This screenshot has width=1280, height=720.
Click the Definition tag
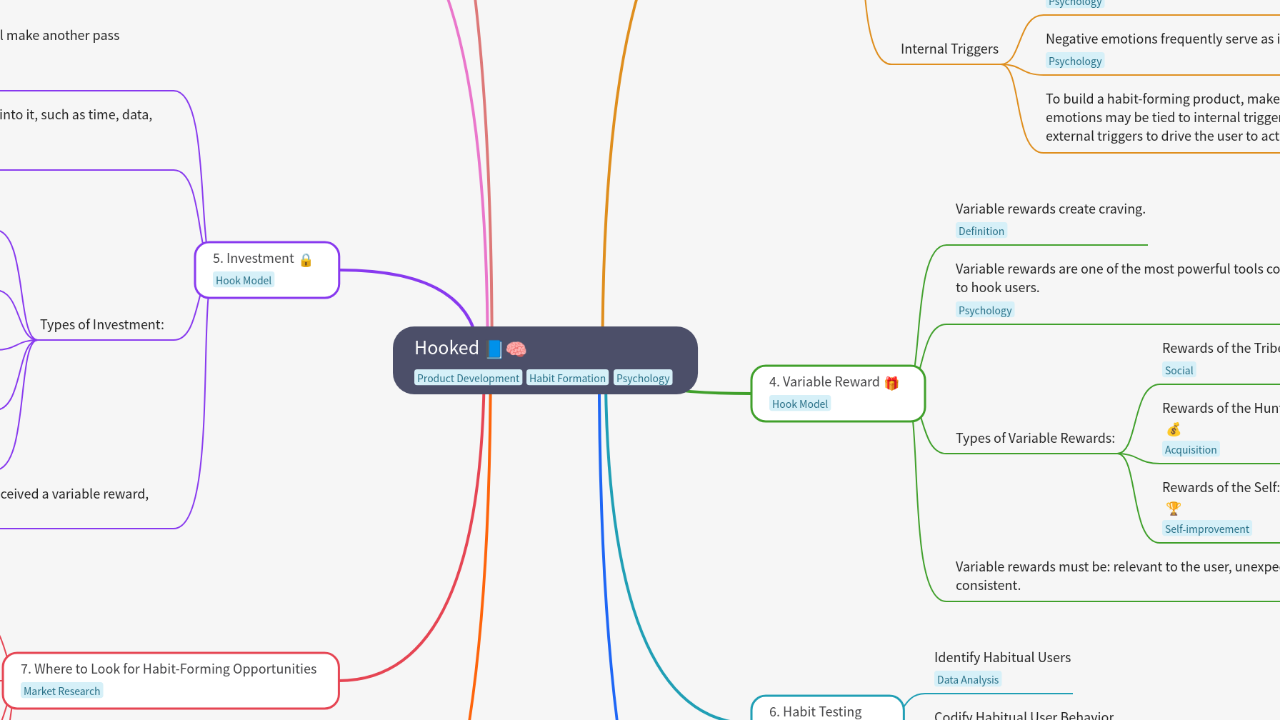click(x=981, y=231)
